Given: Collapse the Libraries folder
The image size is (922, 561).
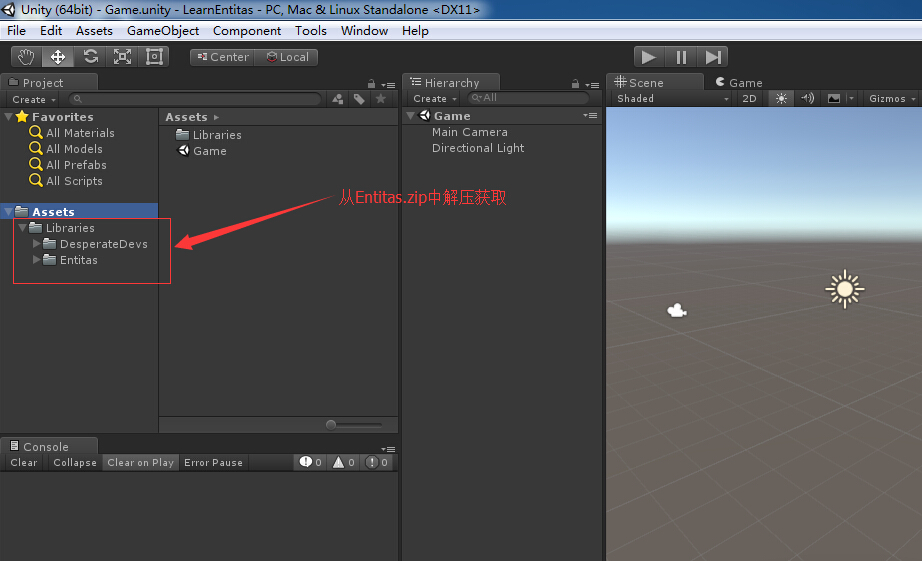Looking at the screenshot, I should [22, 227].
